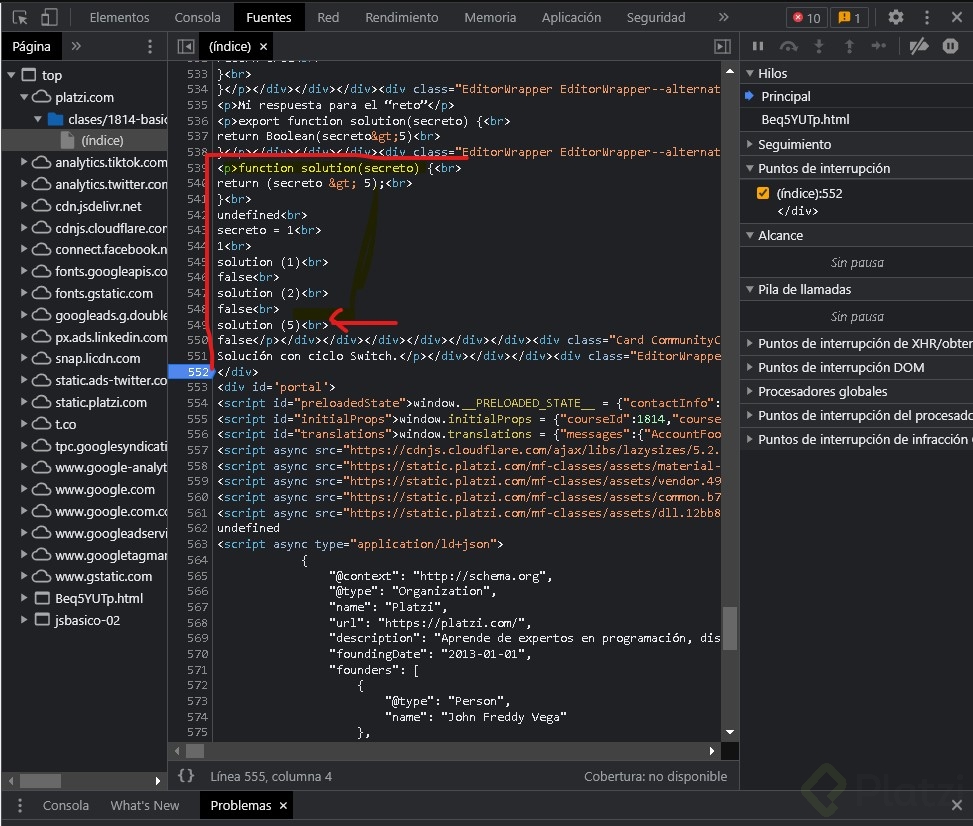Click the yellow warnings count badge
The image size is (973, 826).
pyautogui.click(x=850, y=17)
